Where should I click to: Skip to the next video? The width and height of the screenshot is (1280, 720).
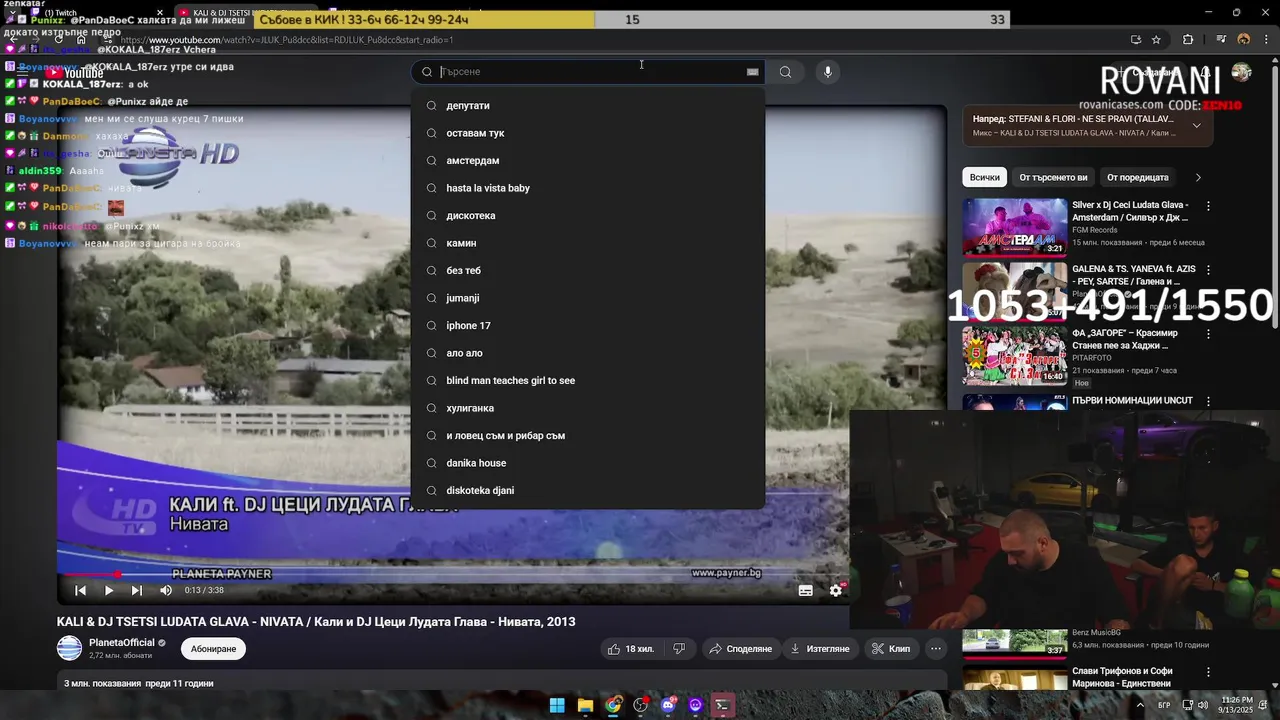137,591
